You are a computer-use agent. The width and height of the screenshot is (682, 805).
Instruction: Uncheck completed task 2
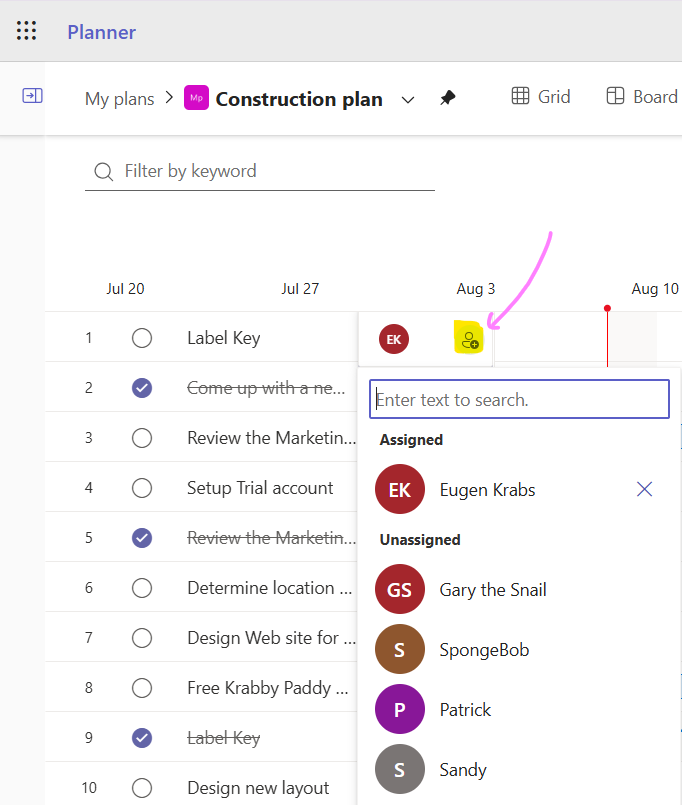coord(142,388)
